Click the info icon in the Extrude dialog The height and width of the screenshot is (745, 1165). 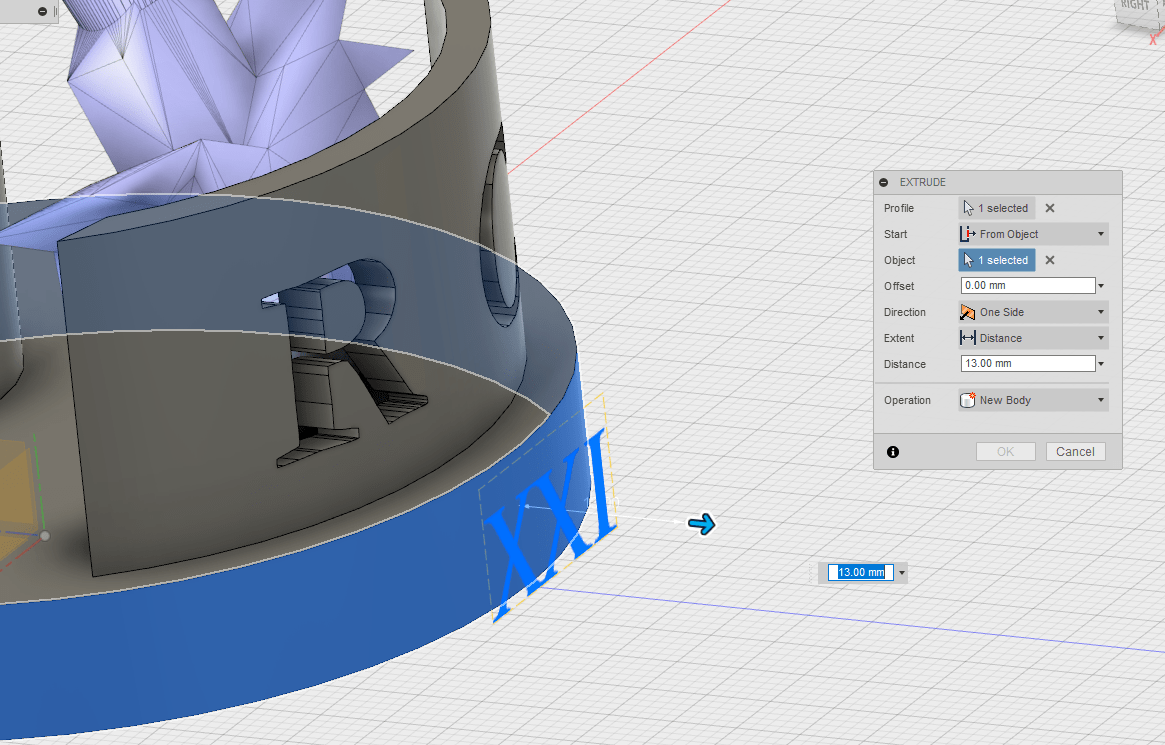point(892,452)
